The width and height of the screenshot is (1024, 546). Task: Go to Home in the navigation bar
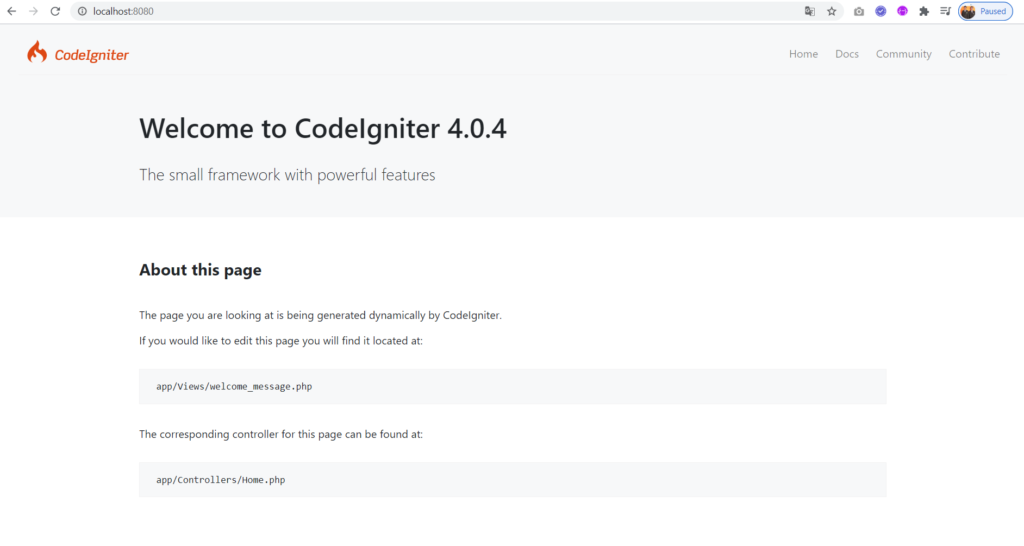(803, 54)
